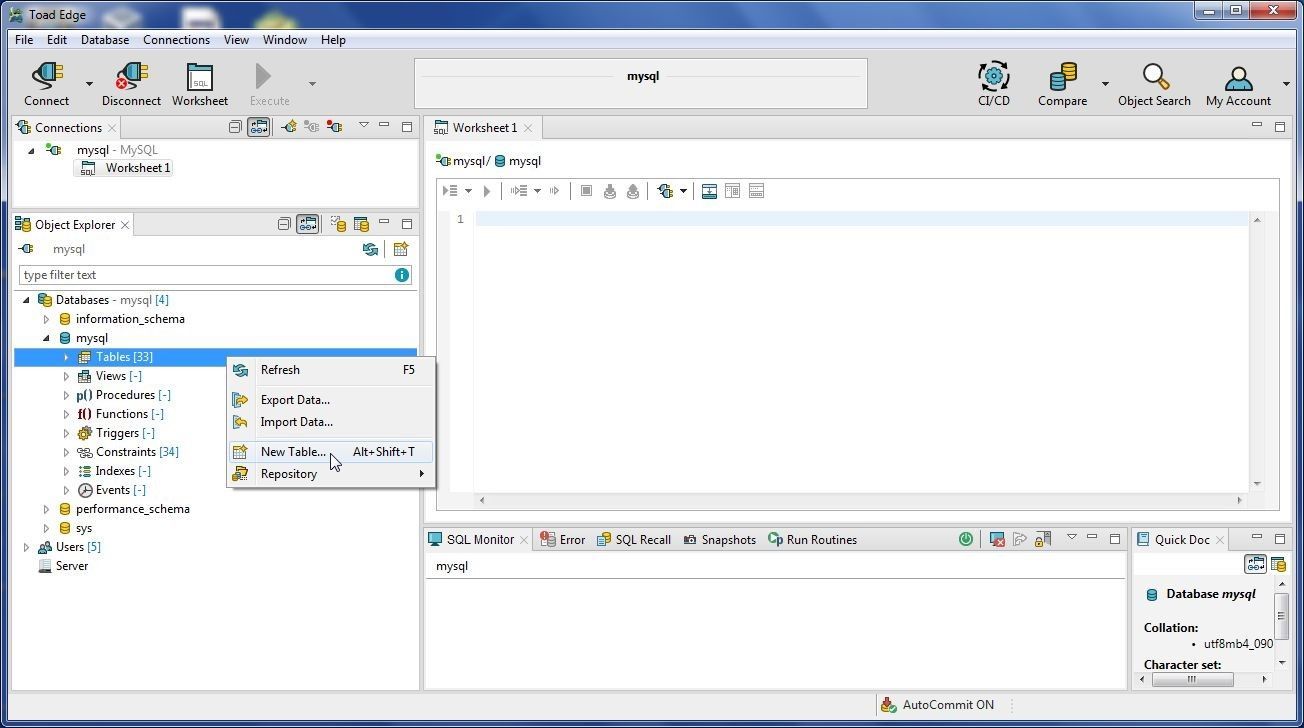Click into line 1 of SQL editor
Viewport: 1304px width, 728px height.
point(861,219)
